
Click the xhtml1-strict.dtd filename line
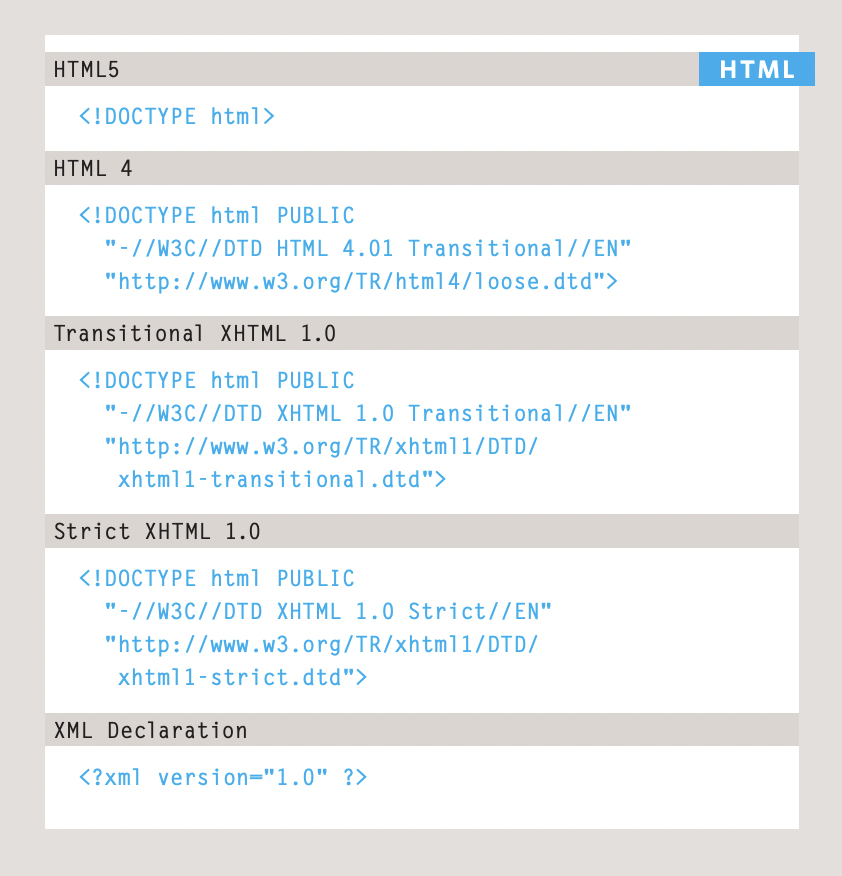[242, 677]
